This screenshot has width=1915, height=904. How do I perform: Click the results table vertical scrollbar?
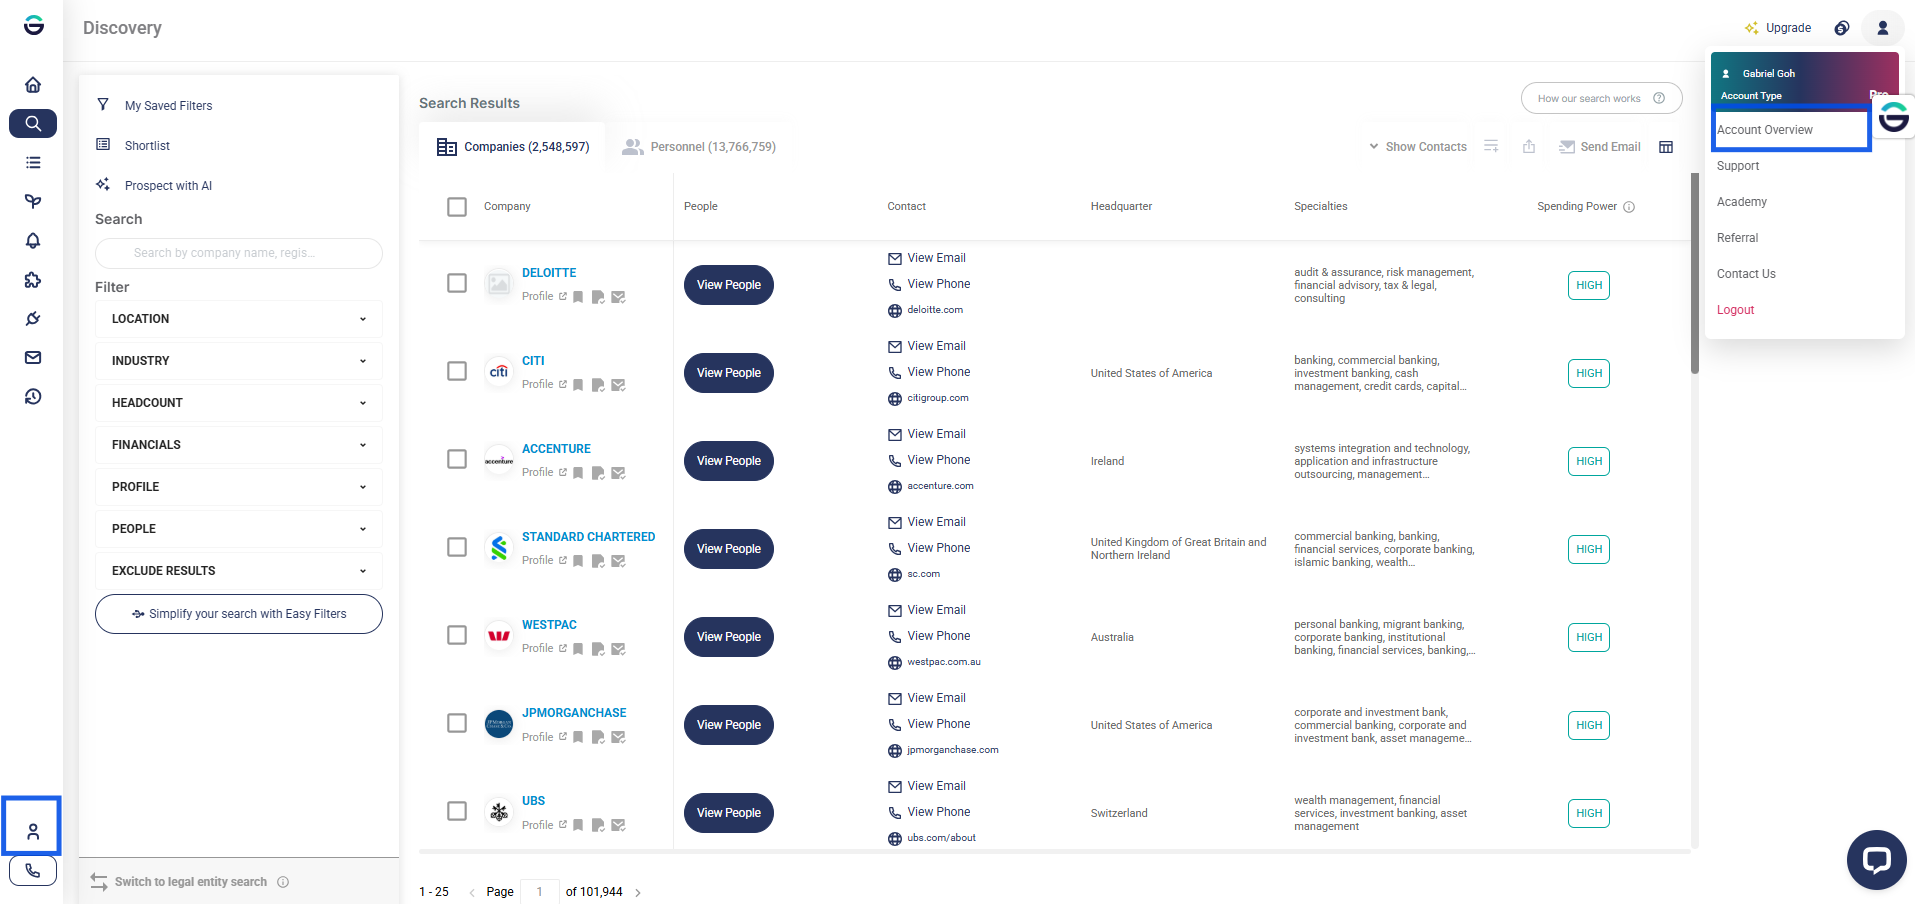pos(1695,273)
